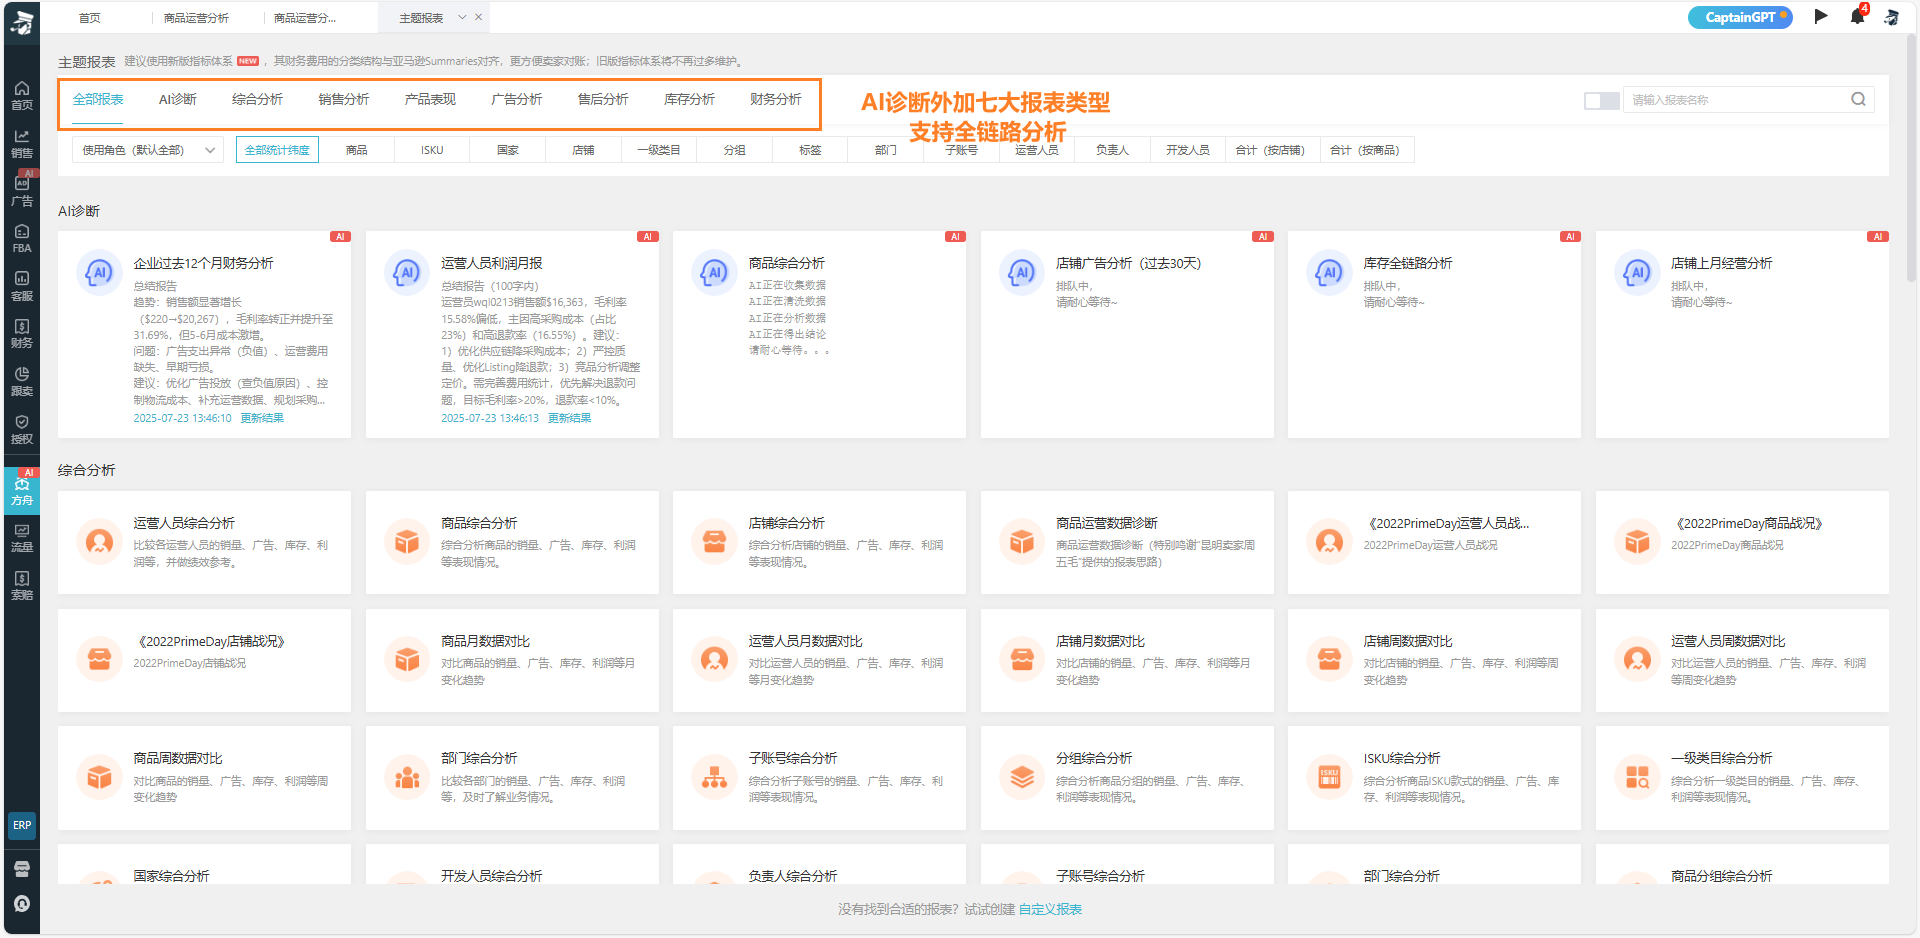Select 销售分析 category tab

click(x=344, y=99)
